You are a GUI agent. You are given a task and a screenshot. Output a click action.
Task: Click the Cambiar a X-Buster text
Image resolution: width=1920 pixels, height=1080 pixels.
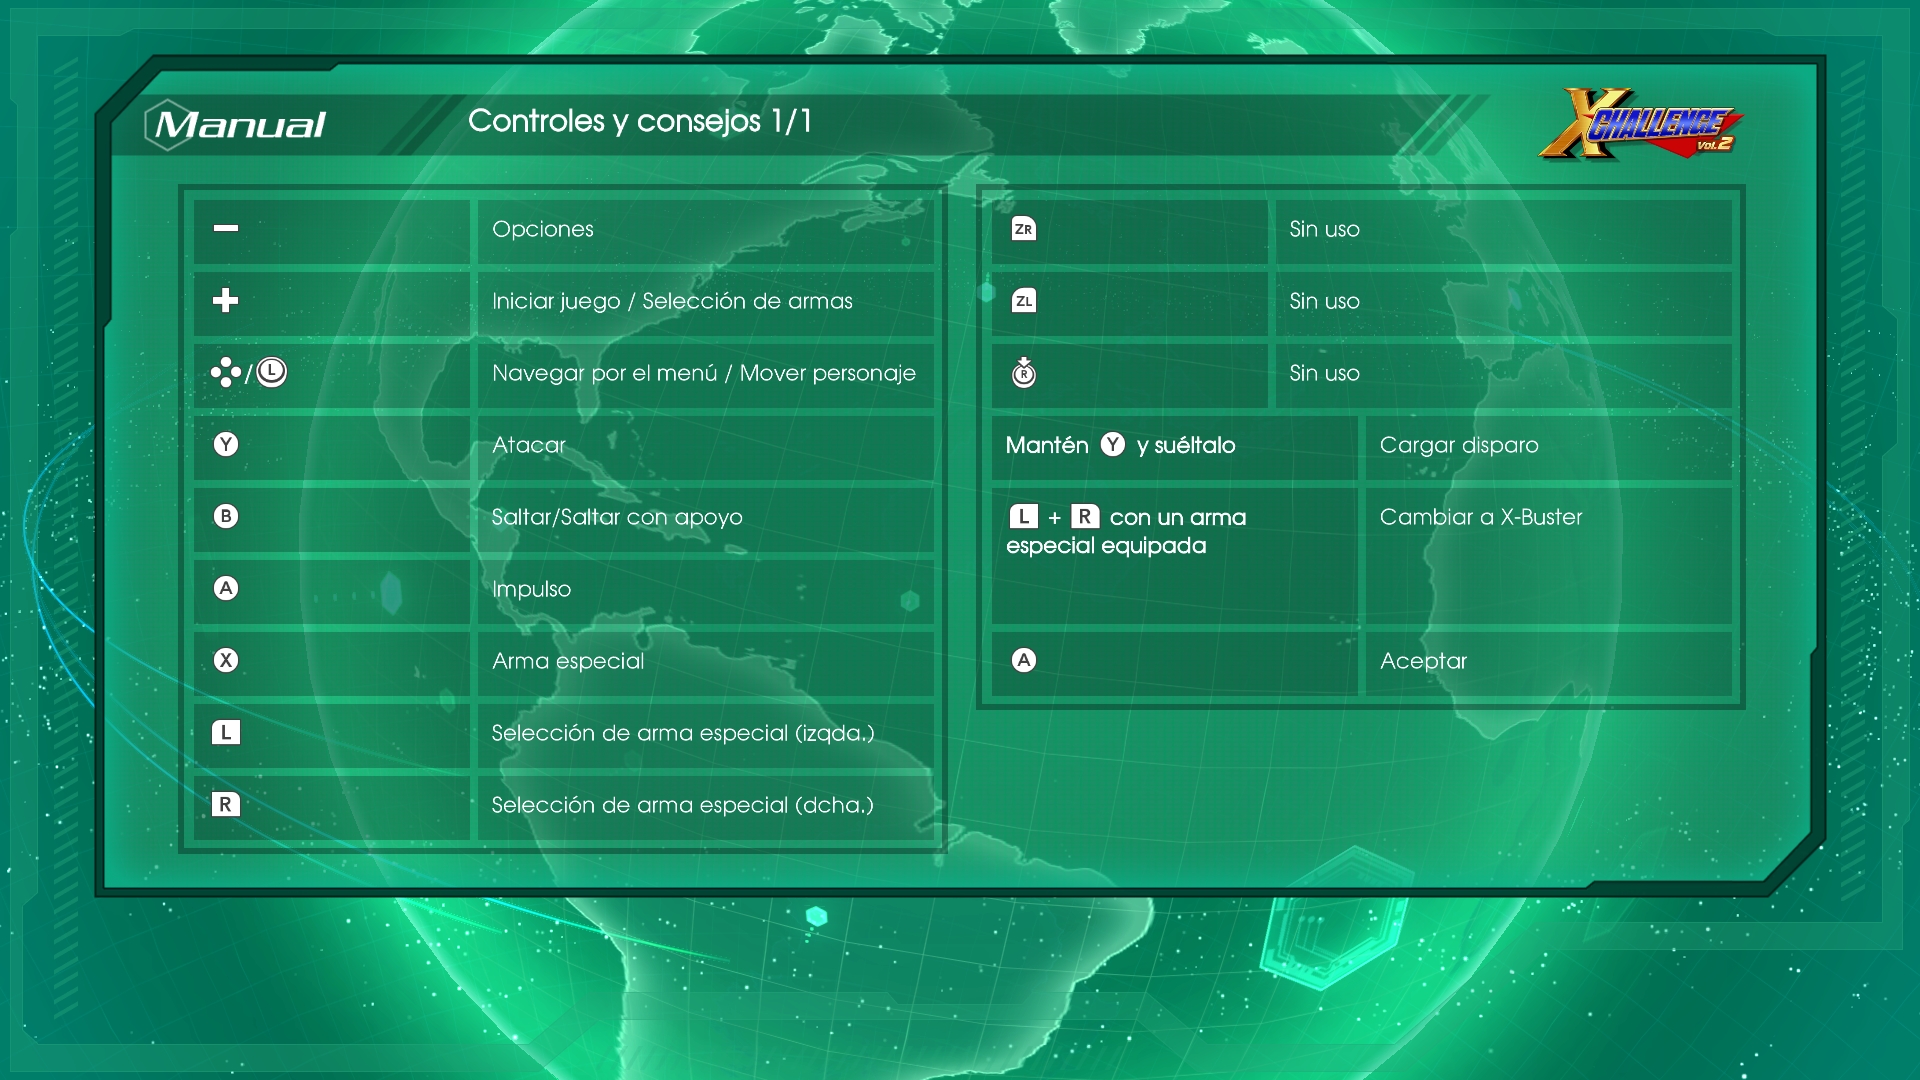[1480, 517]
